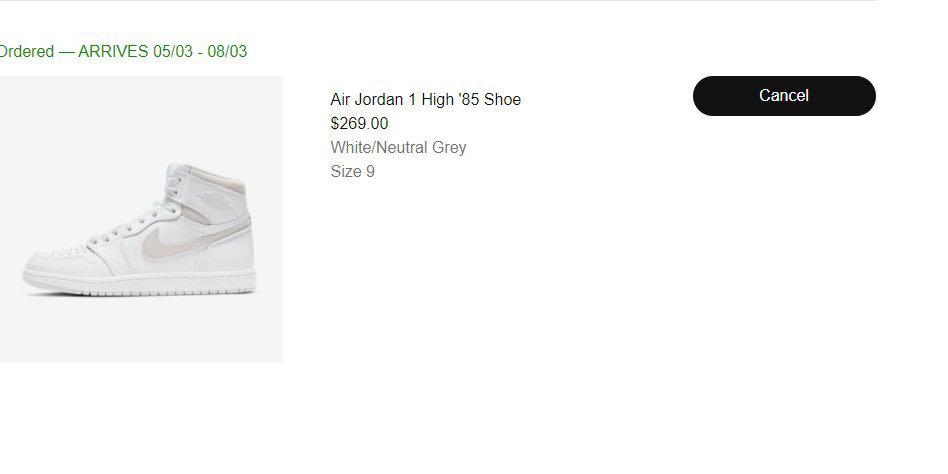Open the Air Jordan 1 High '85 Shoe title

pyautogui.click(x=425, y=99)
